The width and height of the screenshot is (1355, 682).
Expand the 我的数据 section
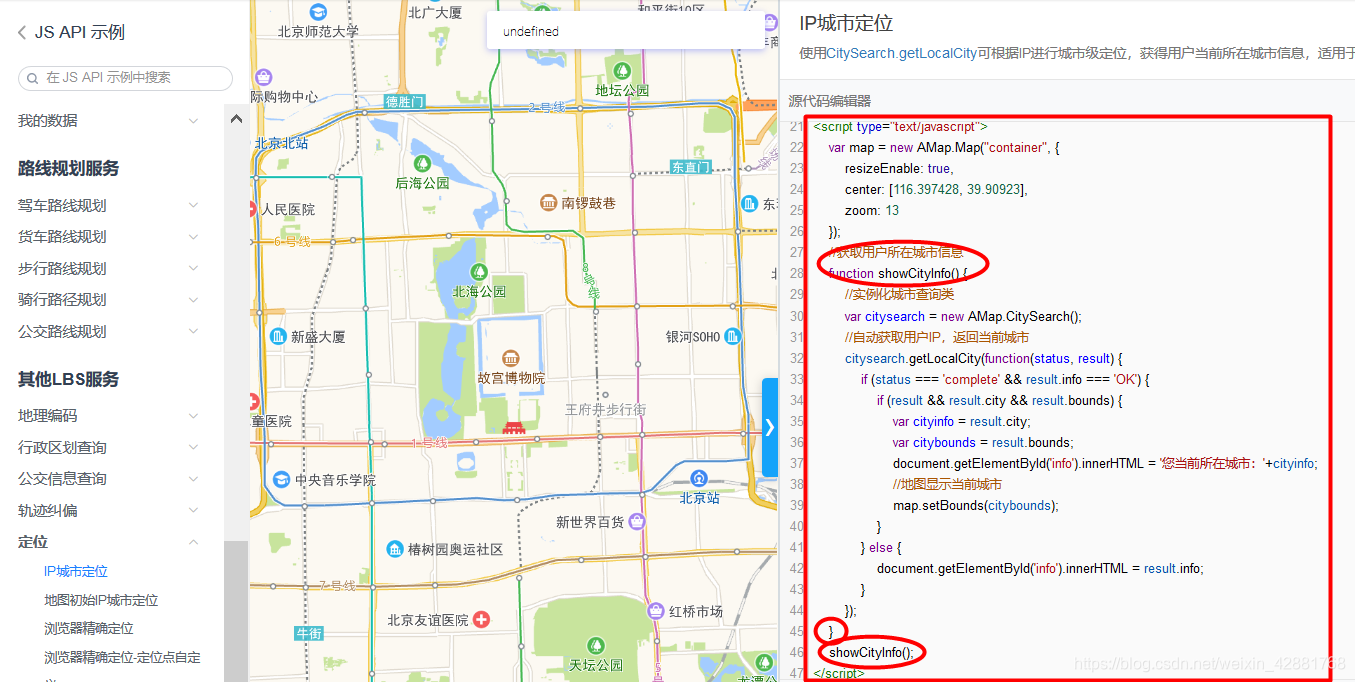point(193,121)
